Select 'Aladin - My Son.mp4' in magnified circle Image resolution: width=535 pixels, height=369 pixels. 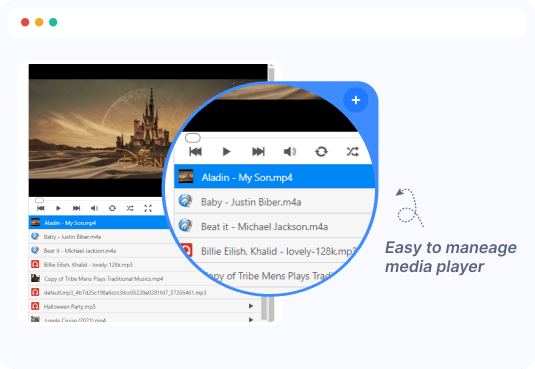[275, 176]
